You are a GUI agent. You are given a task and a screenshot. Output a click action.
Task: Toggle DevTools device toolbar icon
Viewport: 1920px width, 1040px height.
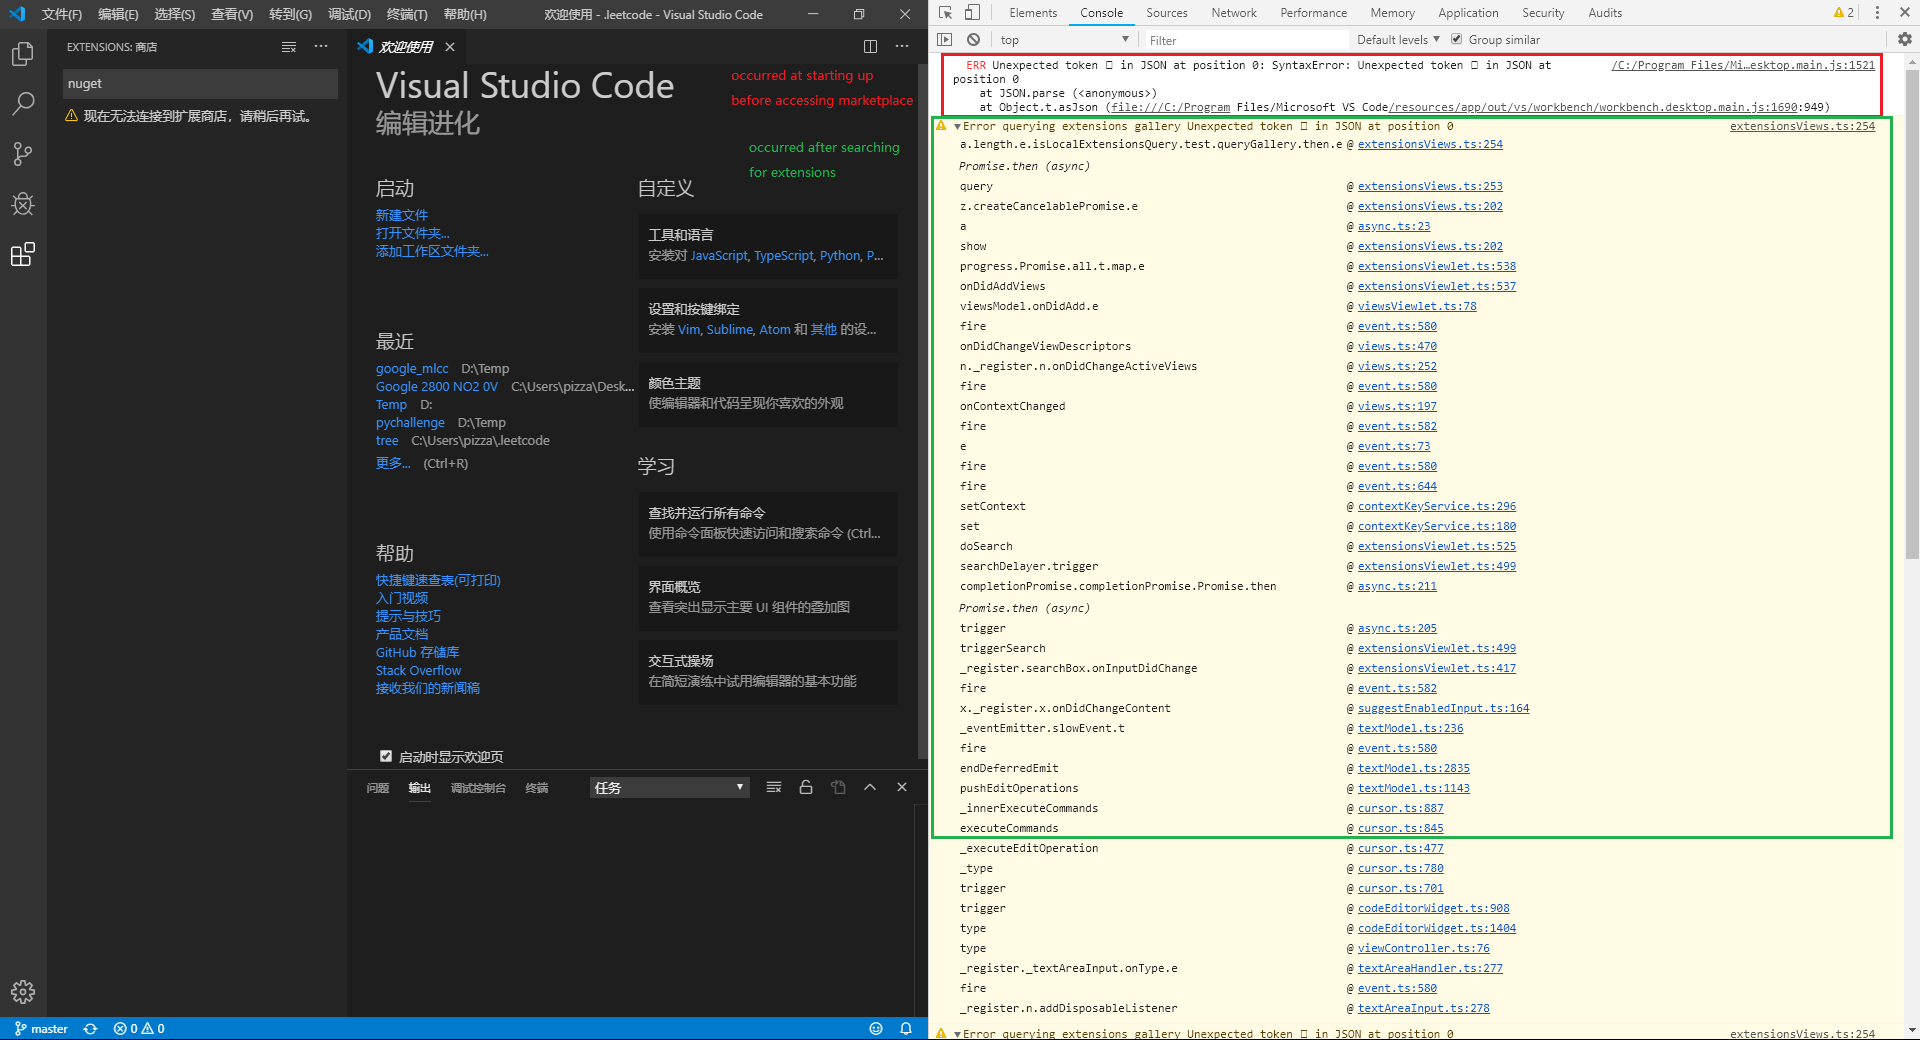click(972, 13)
